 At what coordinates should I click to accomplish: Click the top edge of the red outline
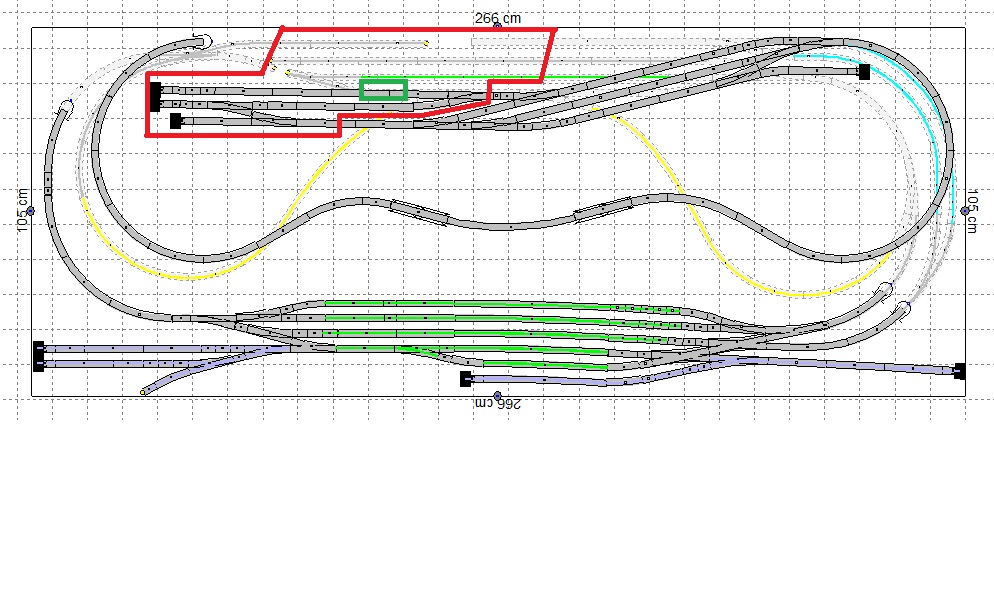[420, 29]
